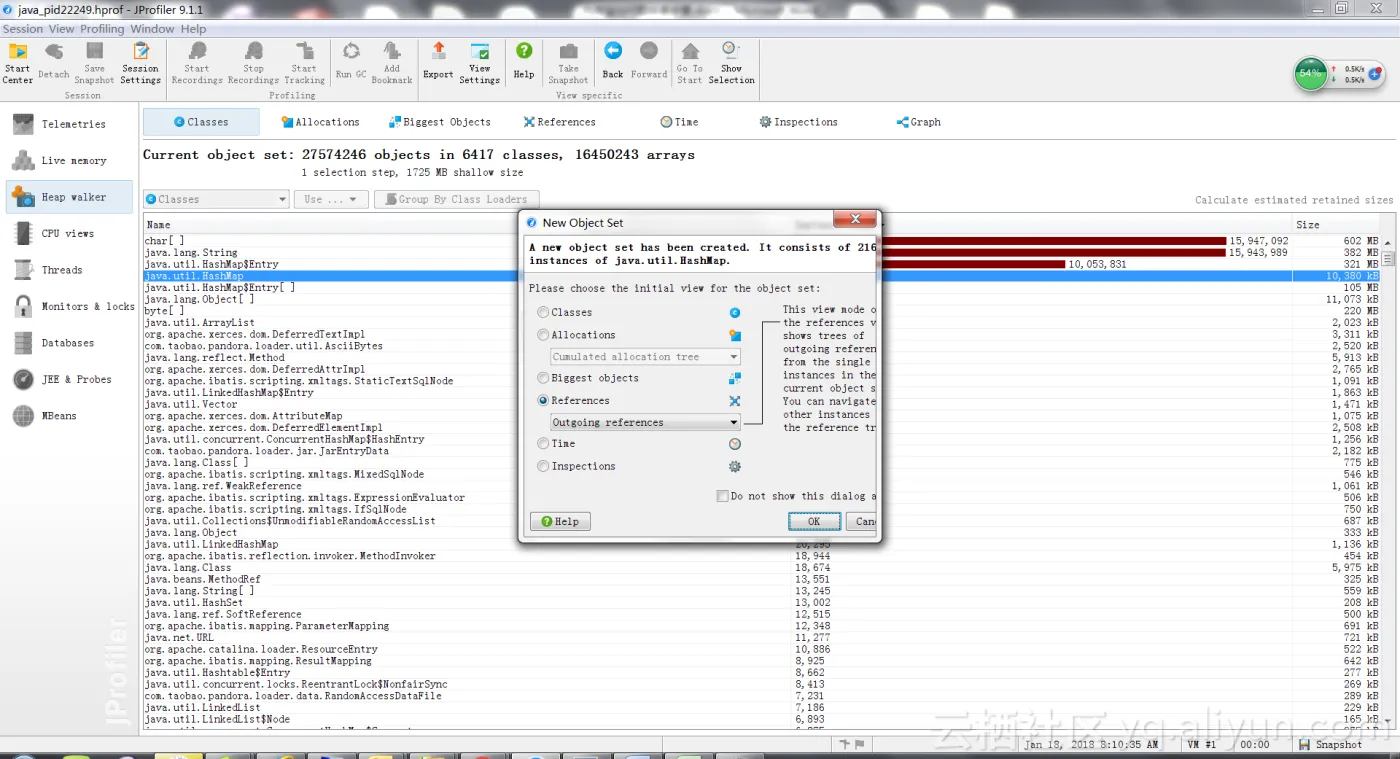Switch to References tab

coord(559,122)
